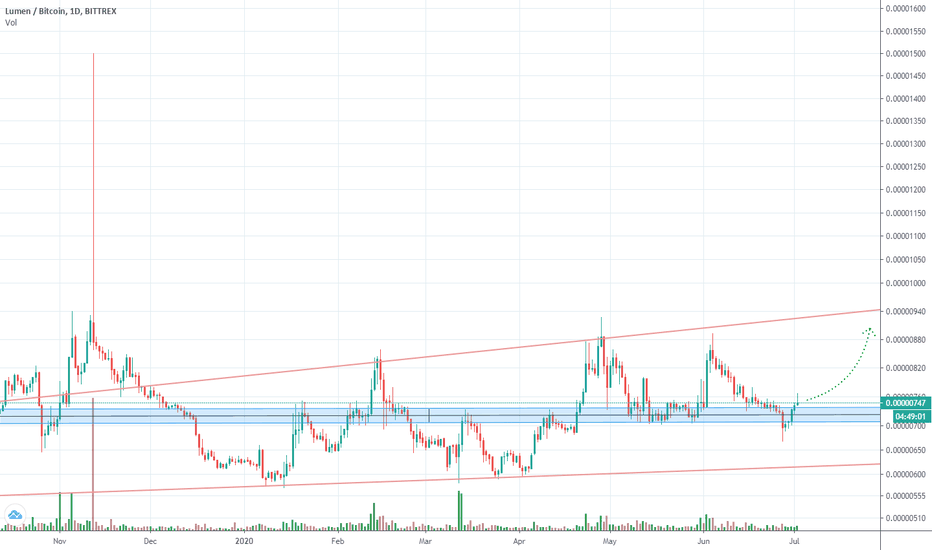The height and width of the screenshot is (550, 932).
Task: Click the Jul date axis label
Action: (794, 541)
